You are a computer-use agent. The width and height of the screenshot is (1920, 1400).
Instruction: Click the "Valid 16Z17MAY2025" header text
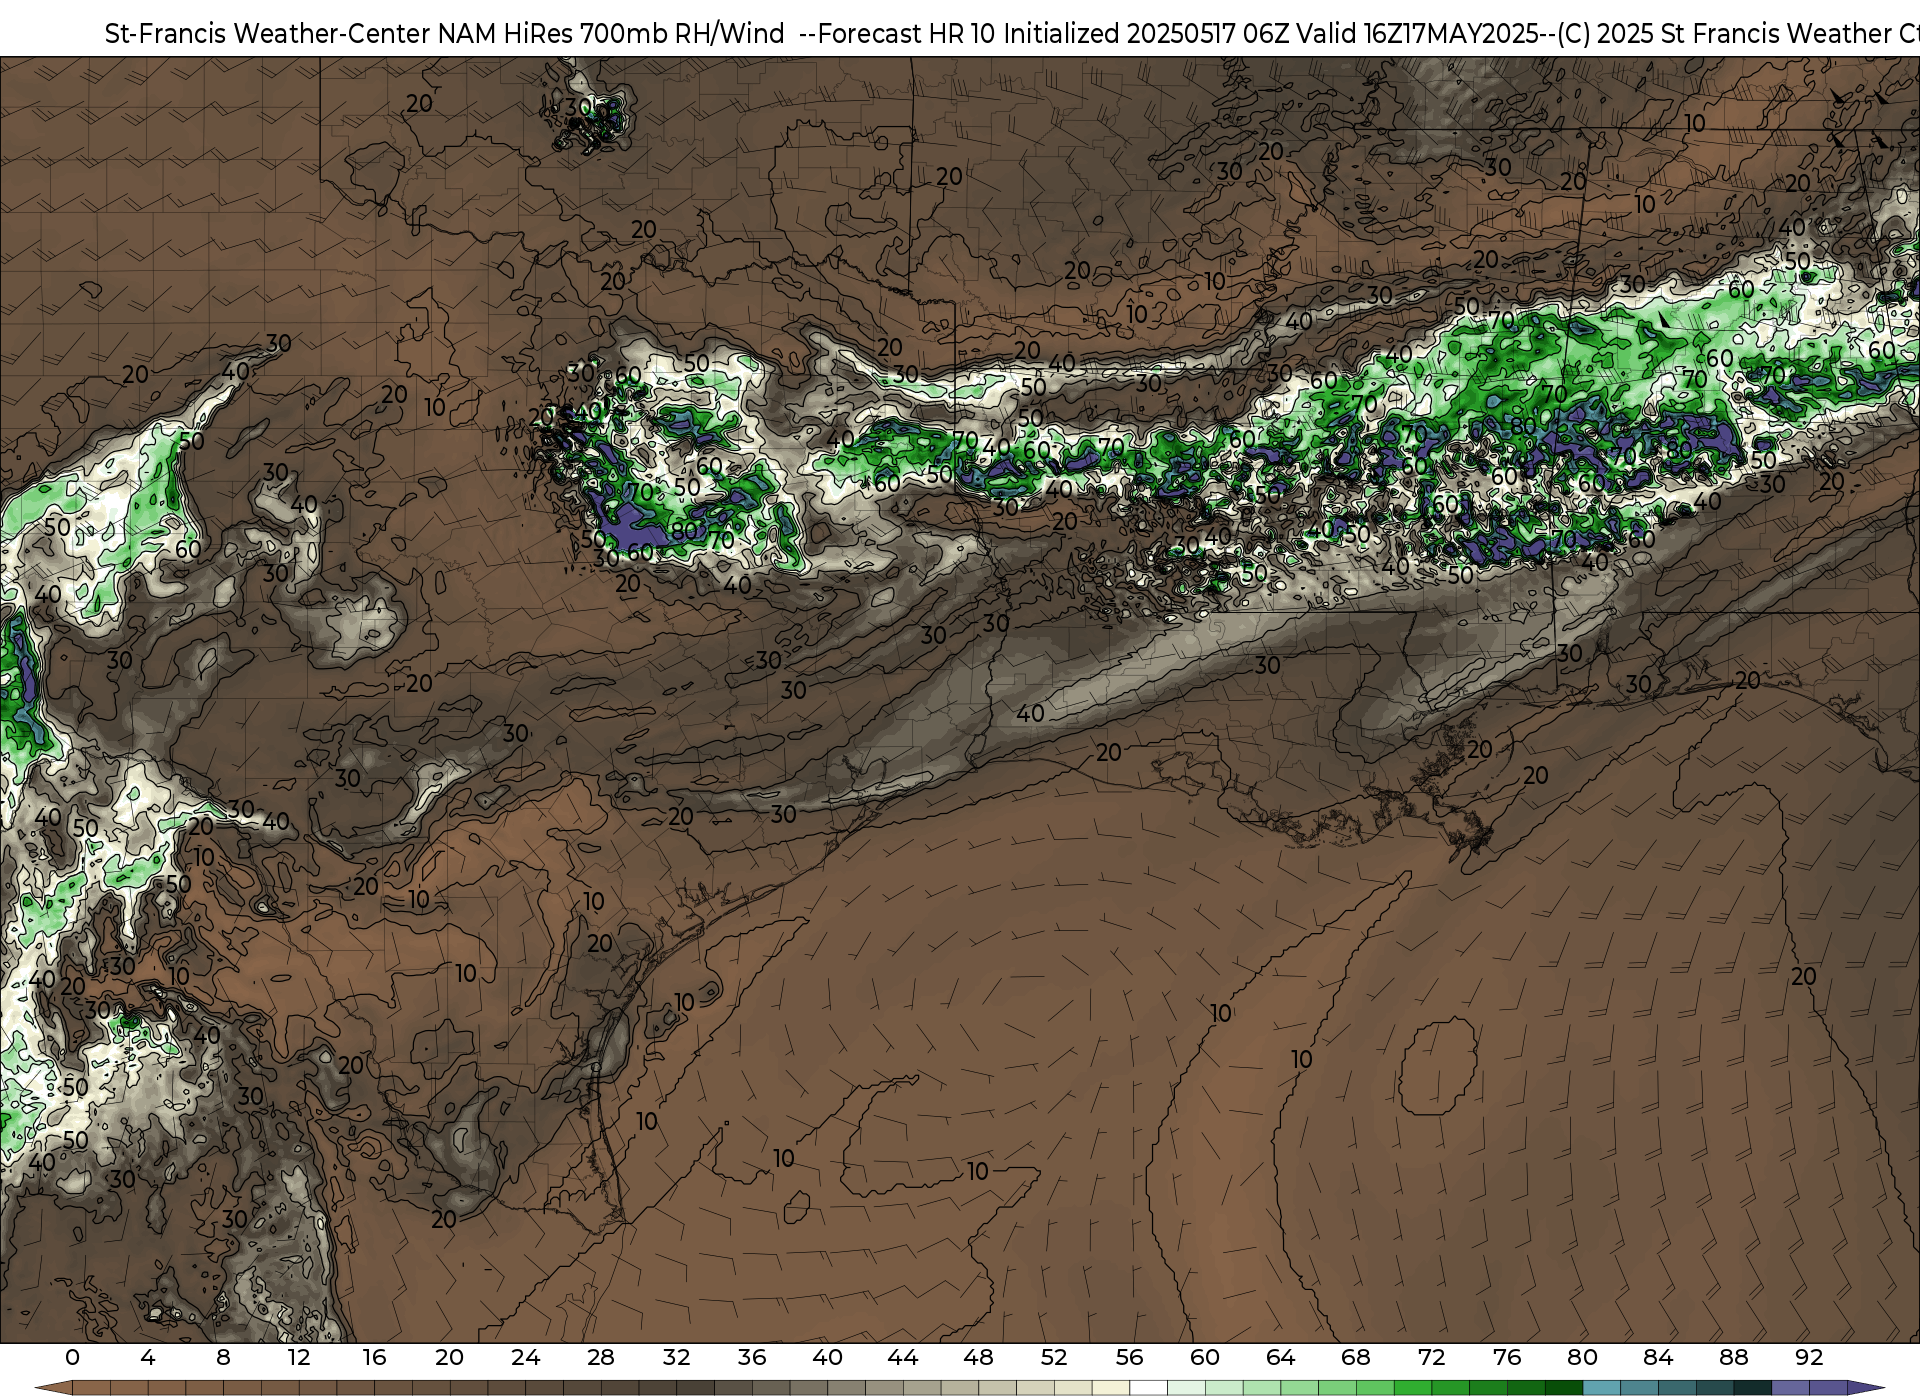[1416, 34]
